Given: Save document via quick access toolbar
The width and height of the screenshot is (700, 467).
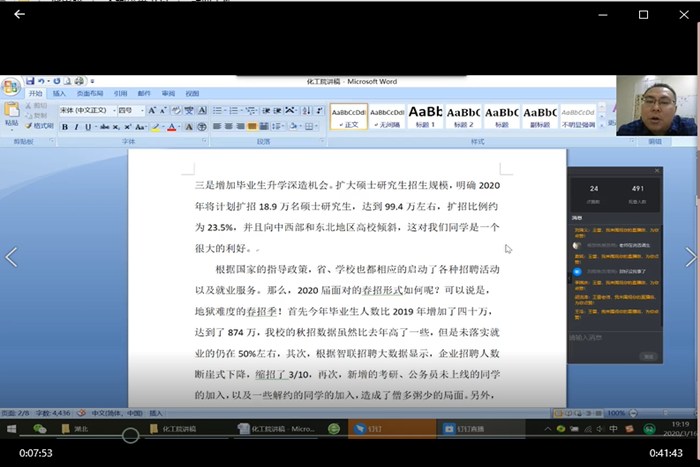Looking at the screenshot, I should (30, 81).
